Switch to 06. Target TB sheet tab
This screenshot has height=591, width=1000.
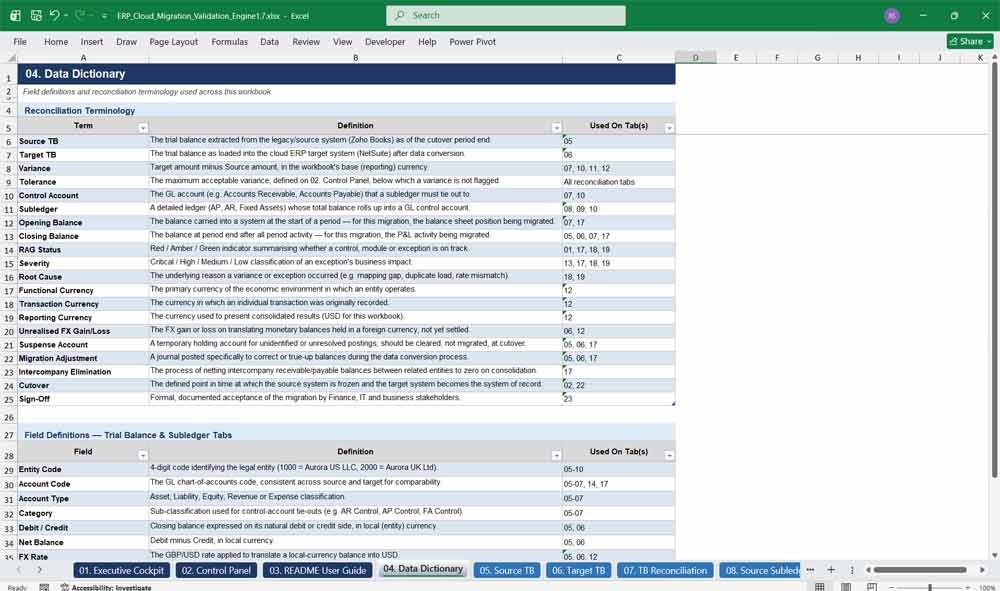(x=578, y=570)
